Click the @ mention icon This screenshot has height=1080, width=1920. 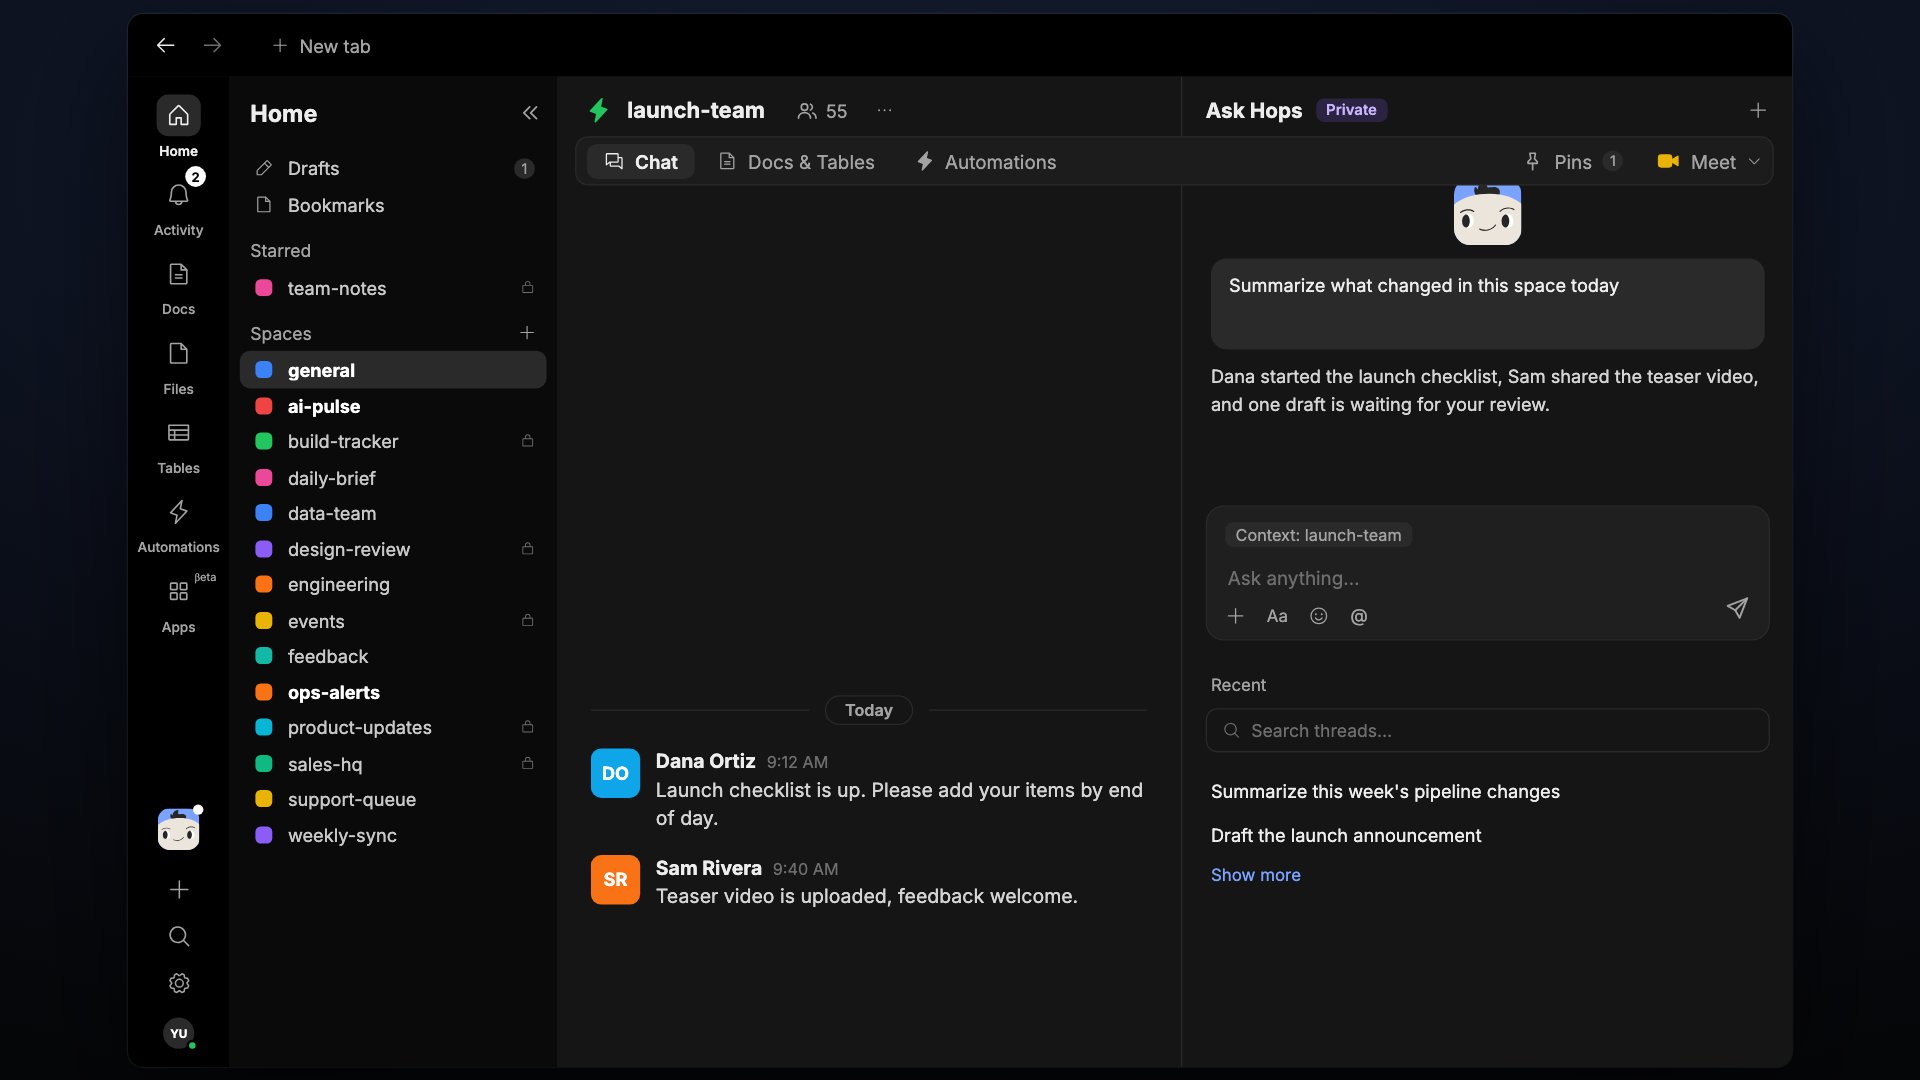point(1359,616)
